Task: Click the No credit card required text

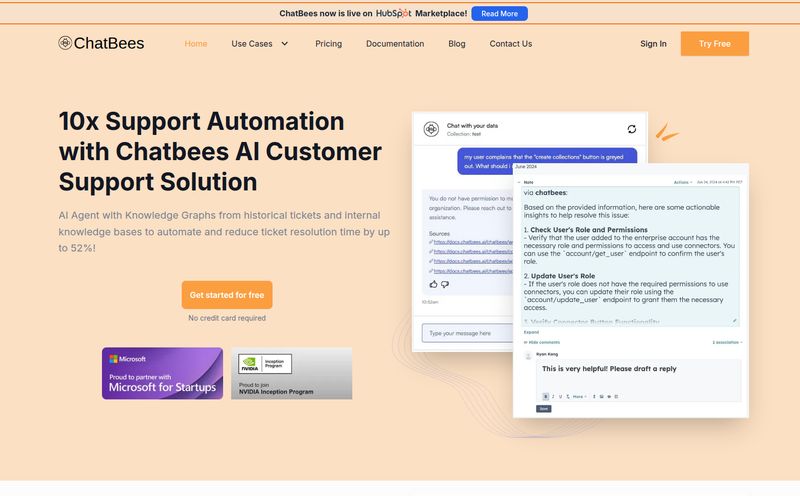Action: pos(227,318)
